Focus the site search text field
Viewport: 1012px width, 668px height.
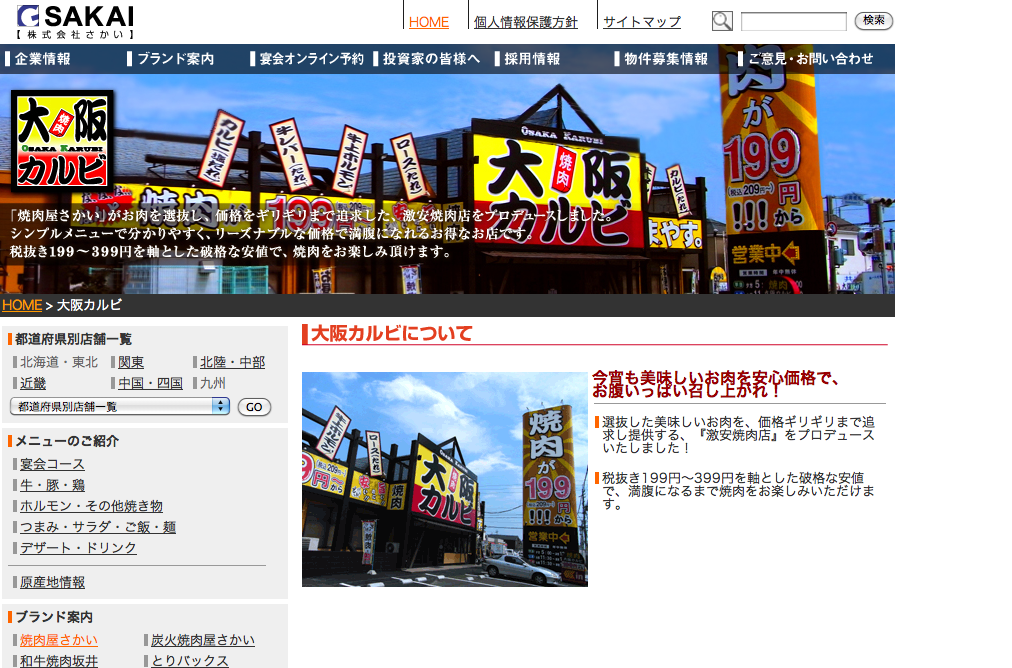tap(794, 21)
